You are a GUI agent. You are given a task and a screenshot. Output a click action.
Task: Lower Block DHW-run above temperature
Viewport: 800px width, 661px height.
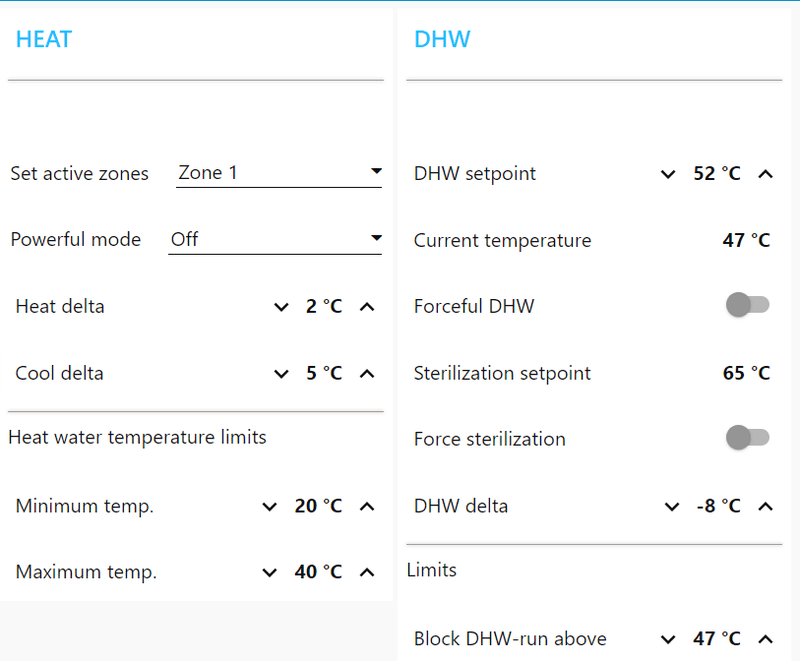(668, 639)
